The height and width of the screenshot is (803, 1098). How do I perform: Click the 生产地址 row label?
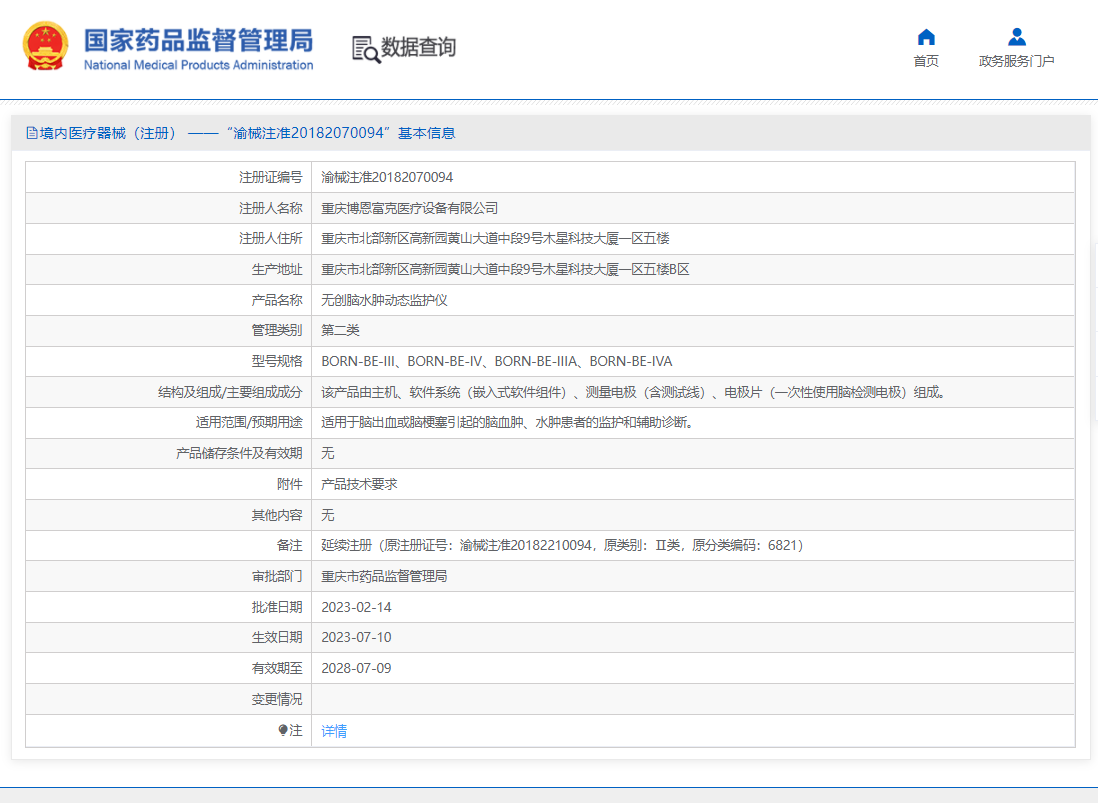click(x=277, y=270)
